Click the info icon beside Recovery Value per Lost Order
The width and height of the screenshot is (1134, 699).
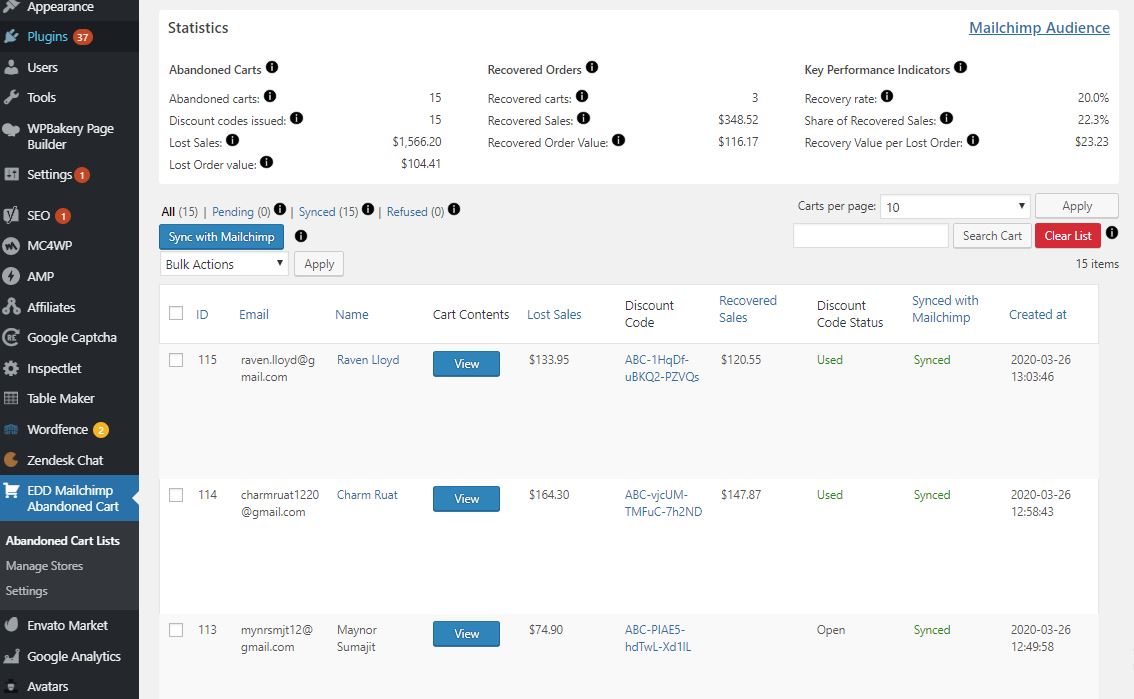click(973, 140)
